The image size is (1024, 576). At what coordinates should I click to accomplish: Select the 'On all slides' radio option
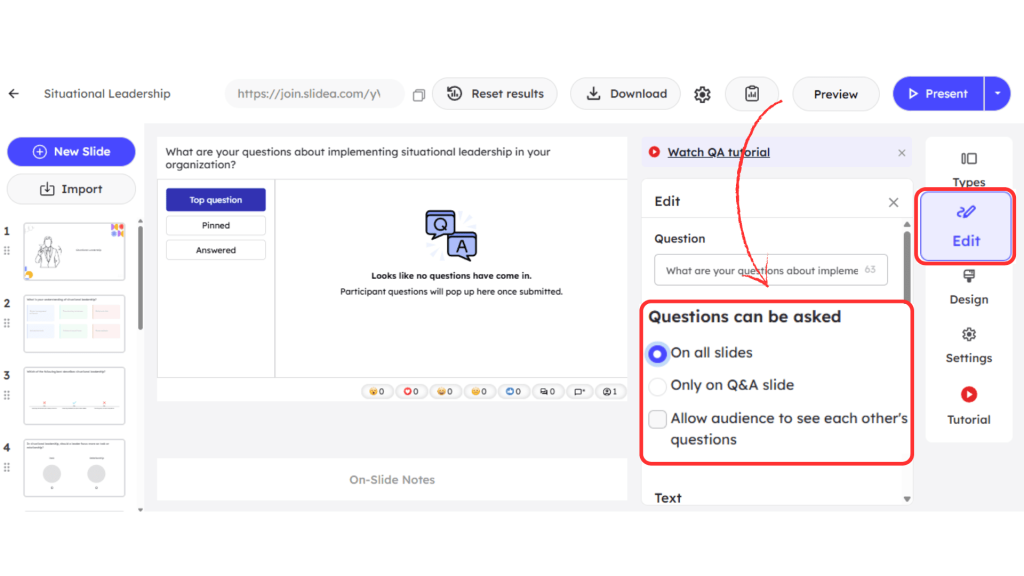(658, 354)
